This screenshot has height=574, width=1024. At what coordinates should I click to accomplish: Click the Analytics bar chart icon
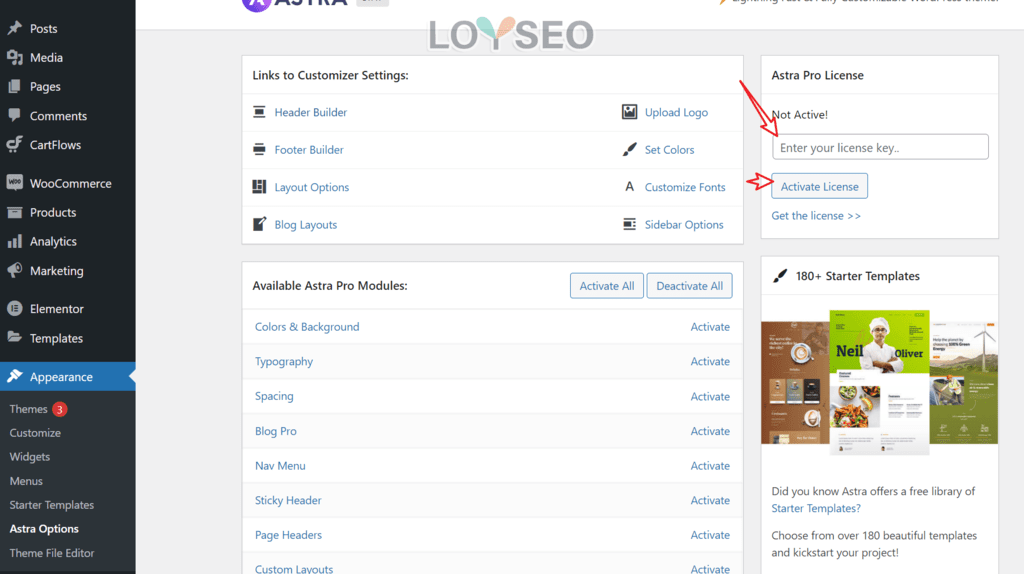point(14,241)
